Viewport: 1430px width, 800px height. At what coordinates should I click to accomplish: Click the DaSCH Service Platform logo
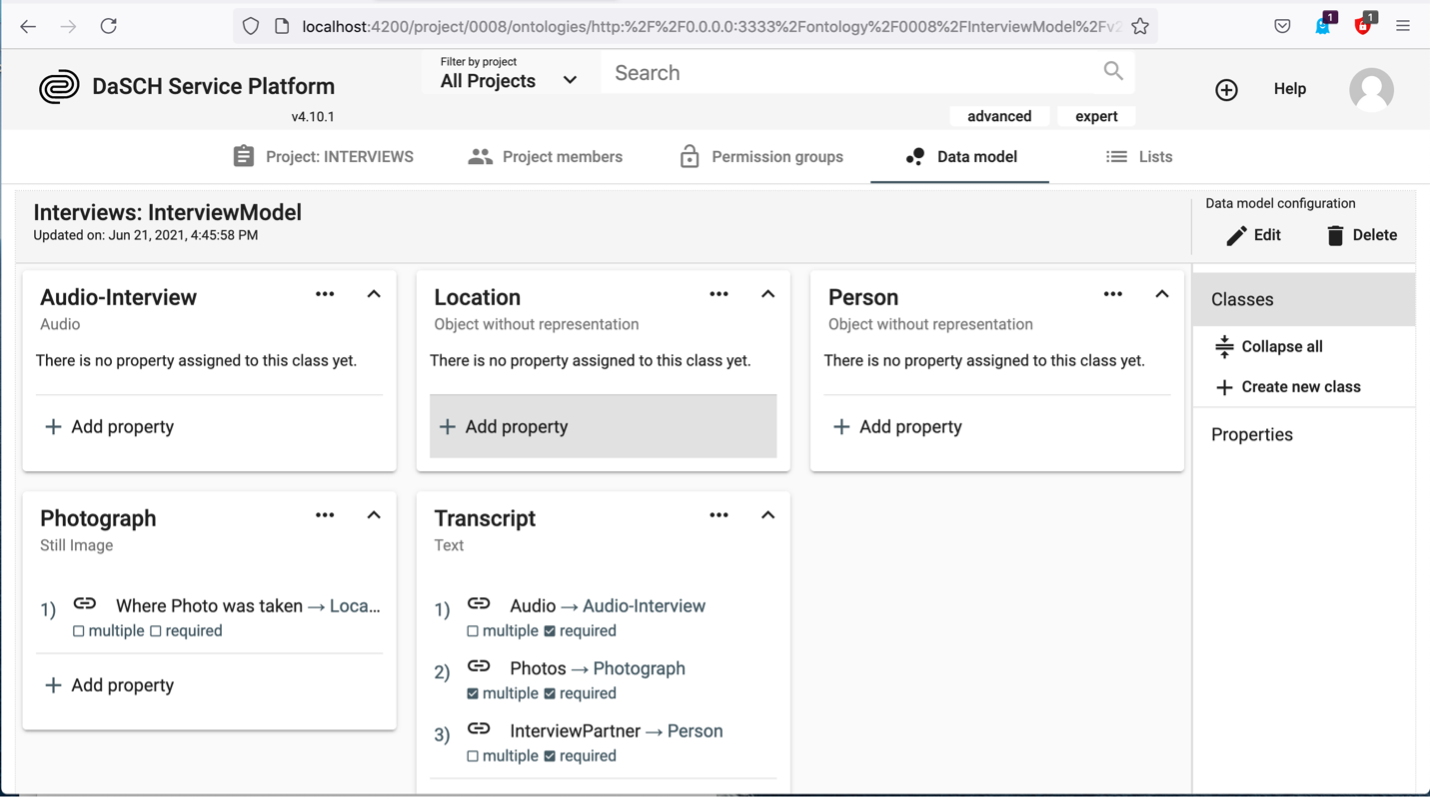pyautogui.click(x=60, y=86)
